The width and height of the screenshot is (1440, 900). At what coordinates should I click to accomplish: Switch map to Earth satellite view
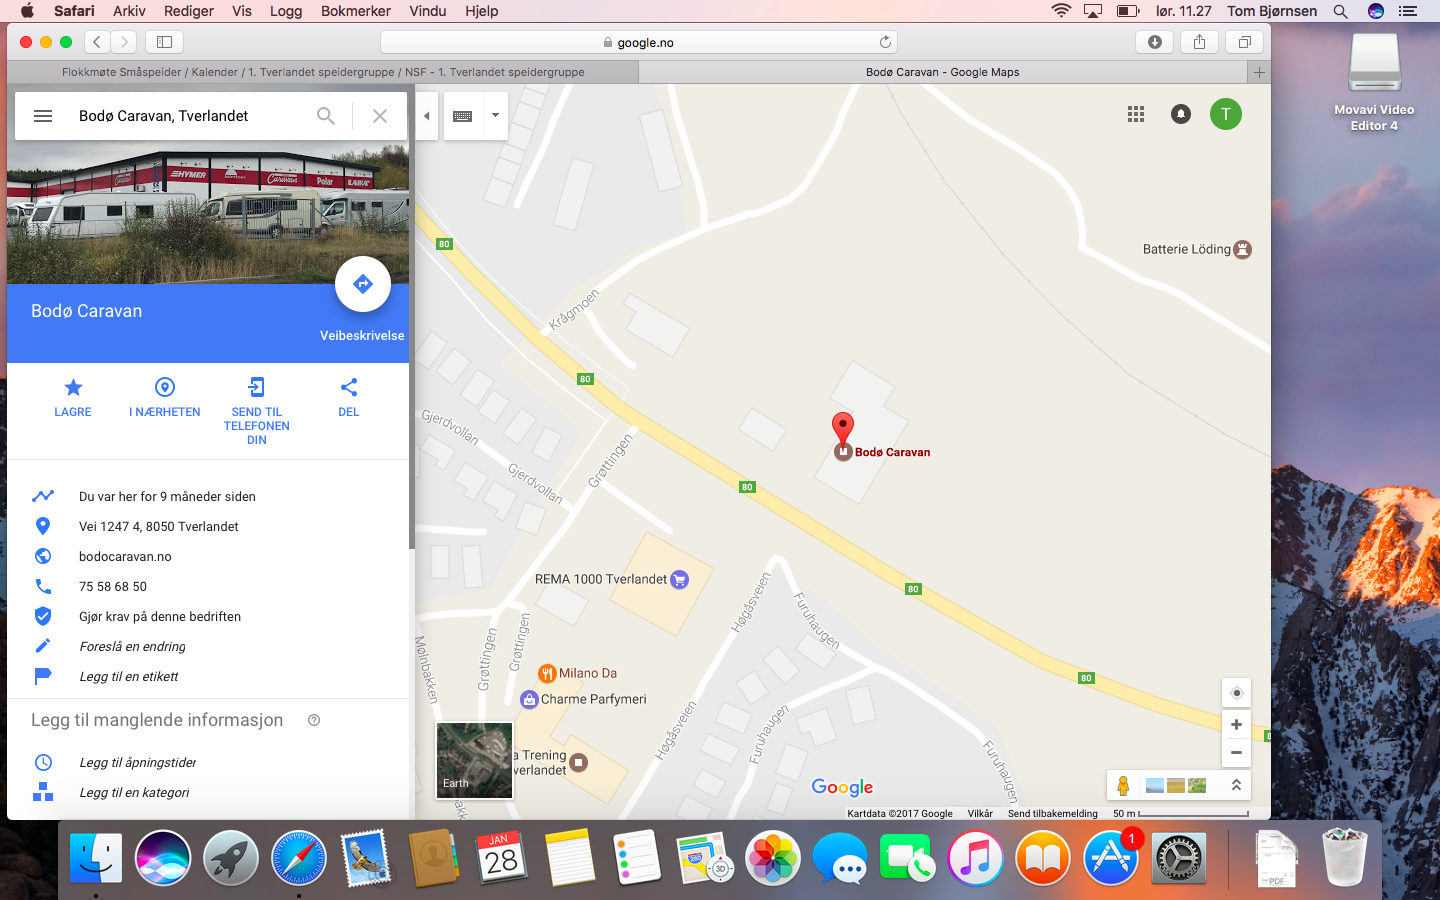pyautogui.click(x=475, y=760)
